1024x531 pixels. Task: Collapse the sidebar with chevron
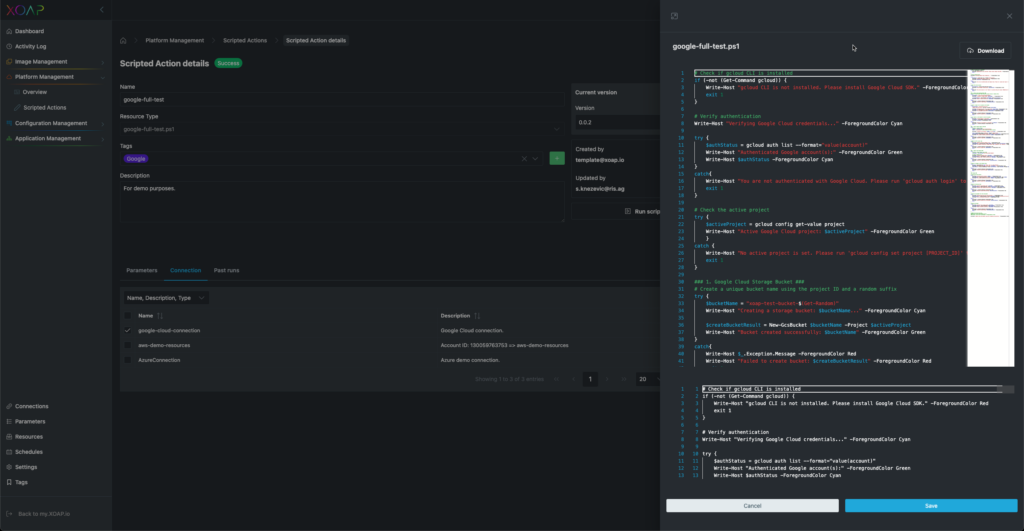point(101,10)
